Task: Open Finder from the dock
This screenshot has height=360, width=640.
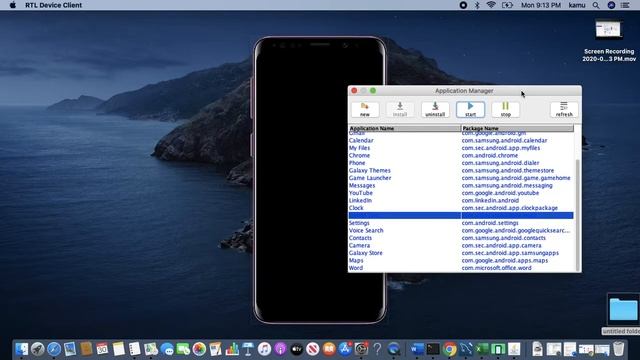Action: coord(22,349)
